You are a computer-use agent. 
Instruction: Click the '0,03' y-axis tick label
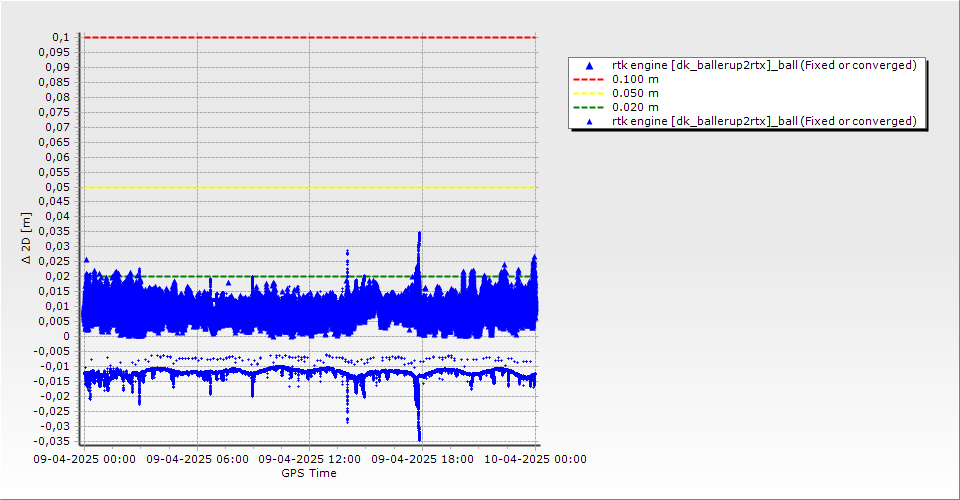coord(57,247)
